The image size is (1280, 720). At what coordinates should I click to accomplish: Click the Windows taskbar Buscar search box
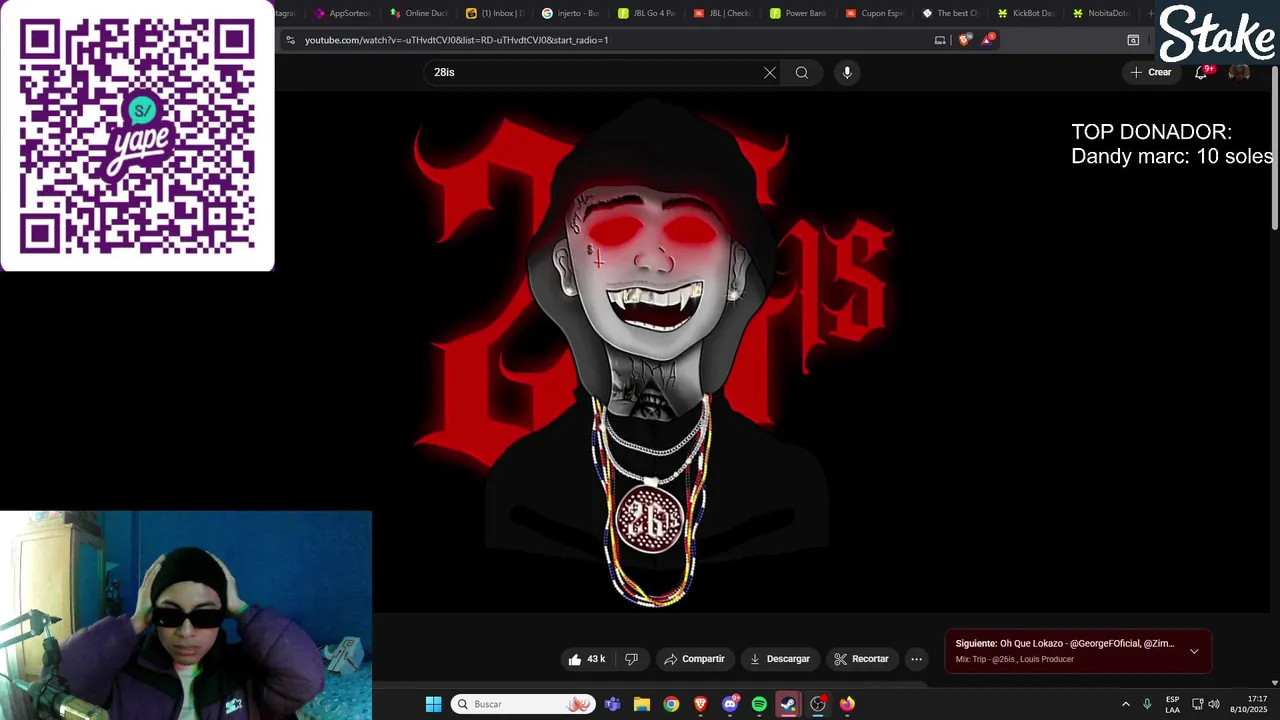point(523,704)
